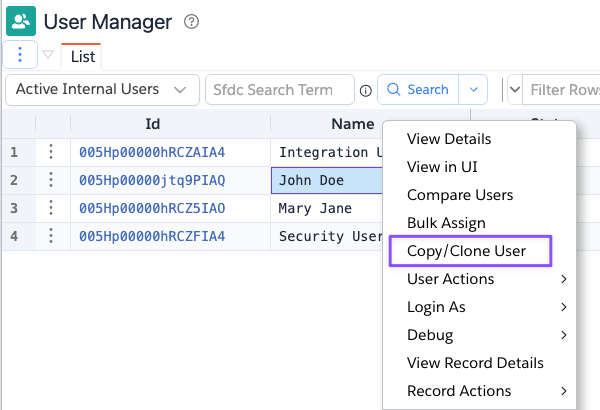Open row actions menu for John Doe row
Screen dimensions: 600x410
coord(50,180)
